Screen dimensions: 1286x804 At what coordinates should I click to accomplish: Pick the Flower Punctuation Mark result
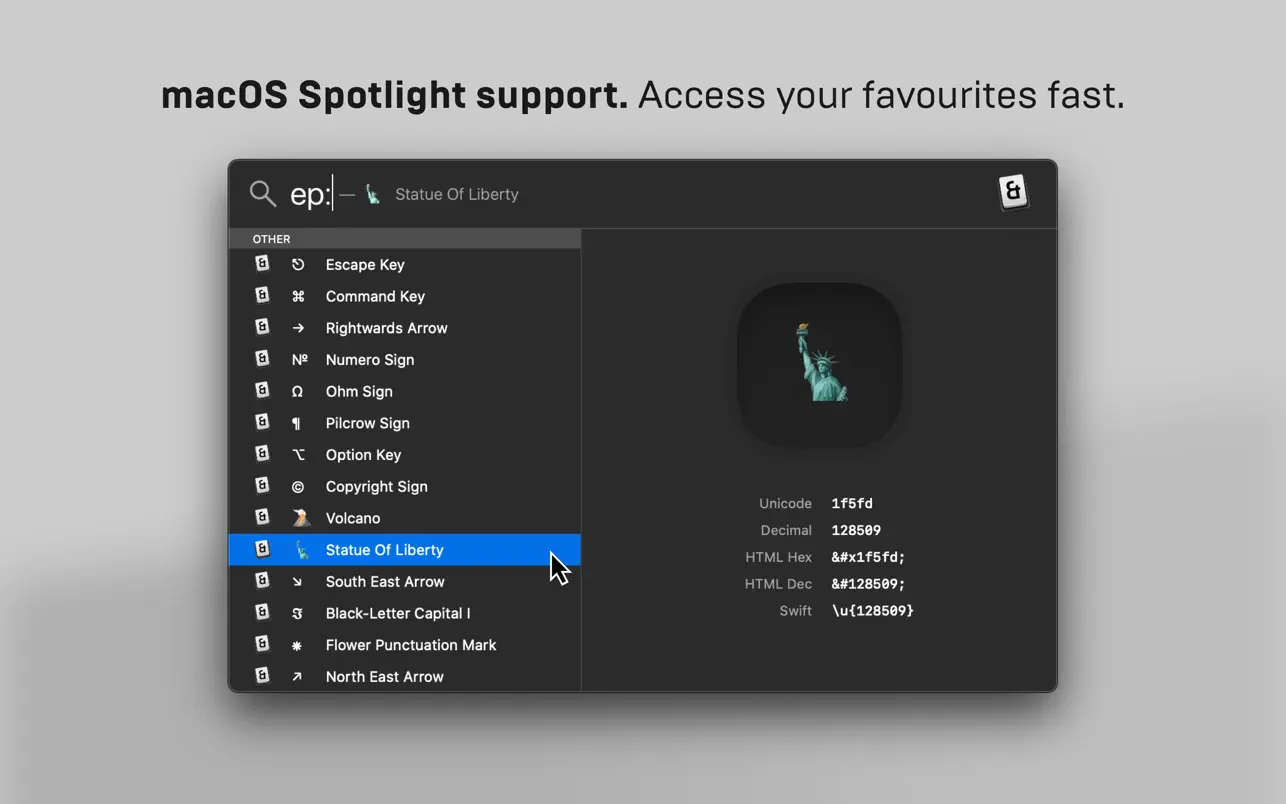click(x=410, y=645)
